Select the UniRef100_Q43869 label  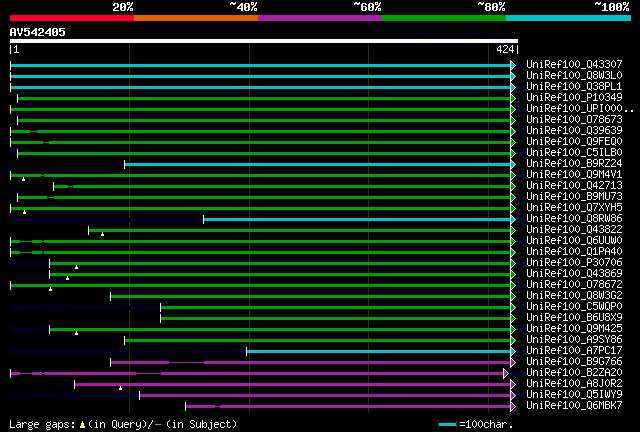[x=574, y=274]
